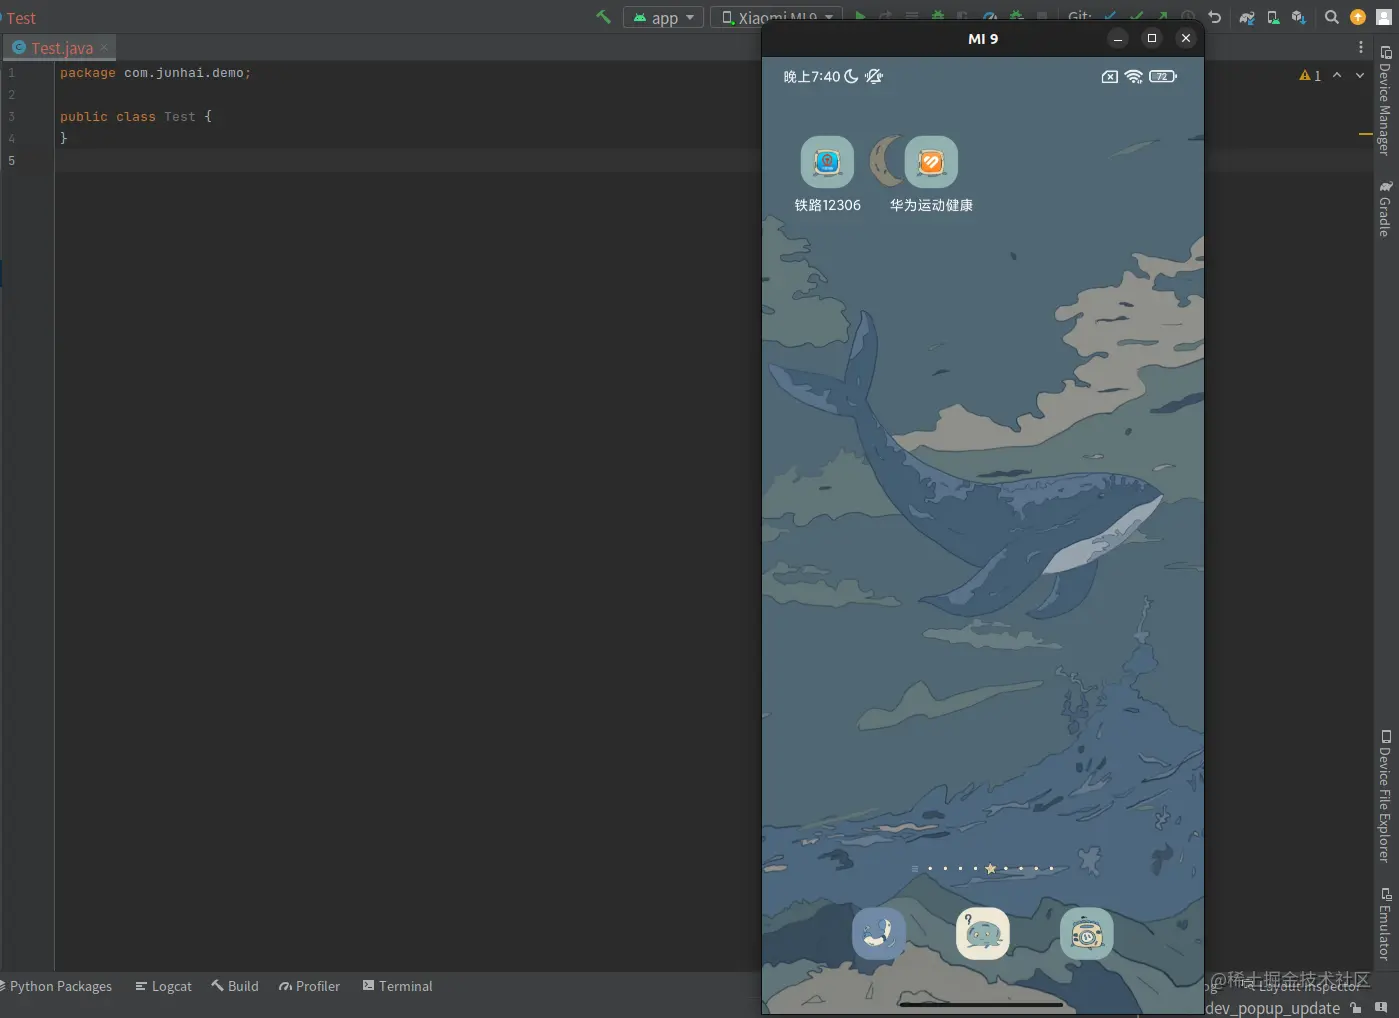Open the Emulator side panel tab
The image size is (1399, 1018).
pos(1385,924)
